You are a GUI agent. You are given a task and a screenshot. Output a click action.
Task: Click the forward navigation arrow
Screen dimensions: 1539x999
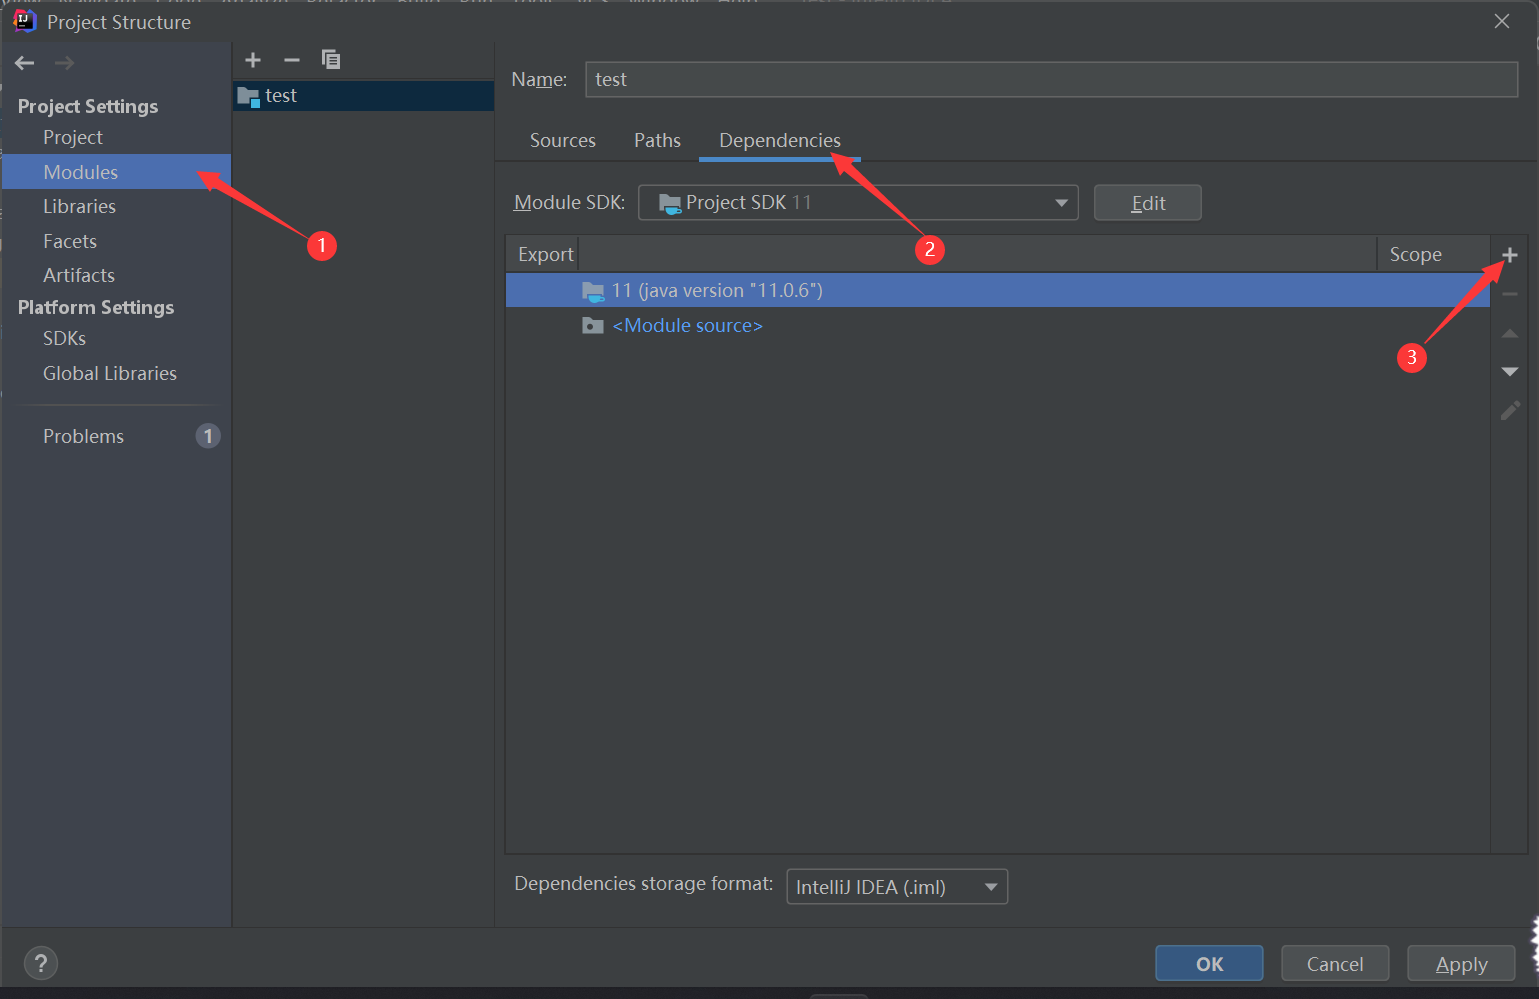(64, 63)
